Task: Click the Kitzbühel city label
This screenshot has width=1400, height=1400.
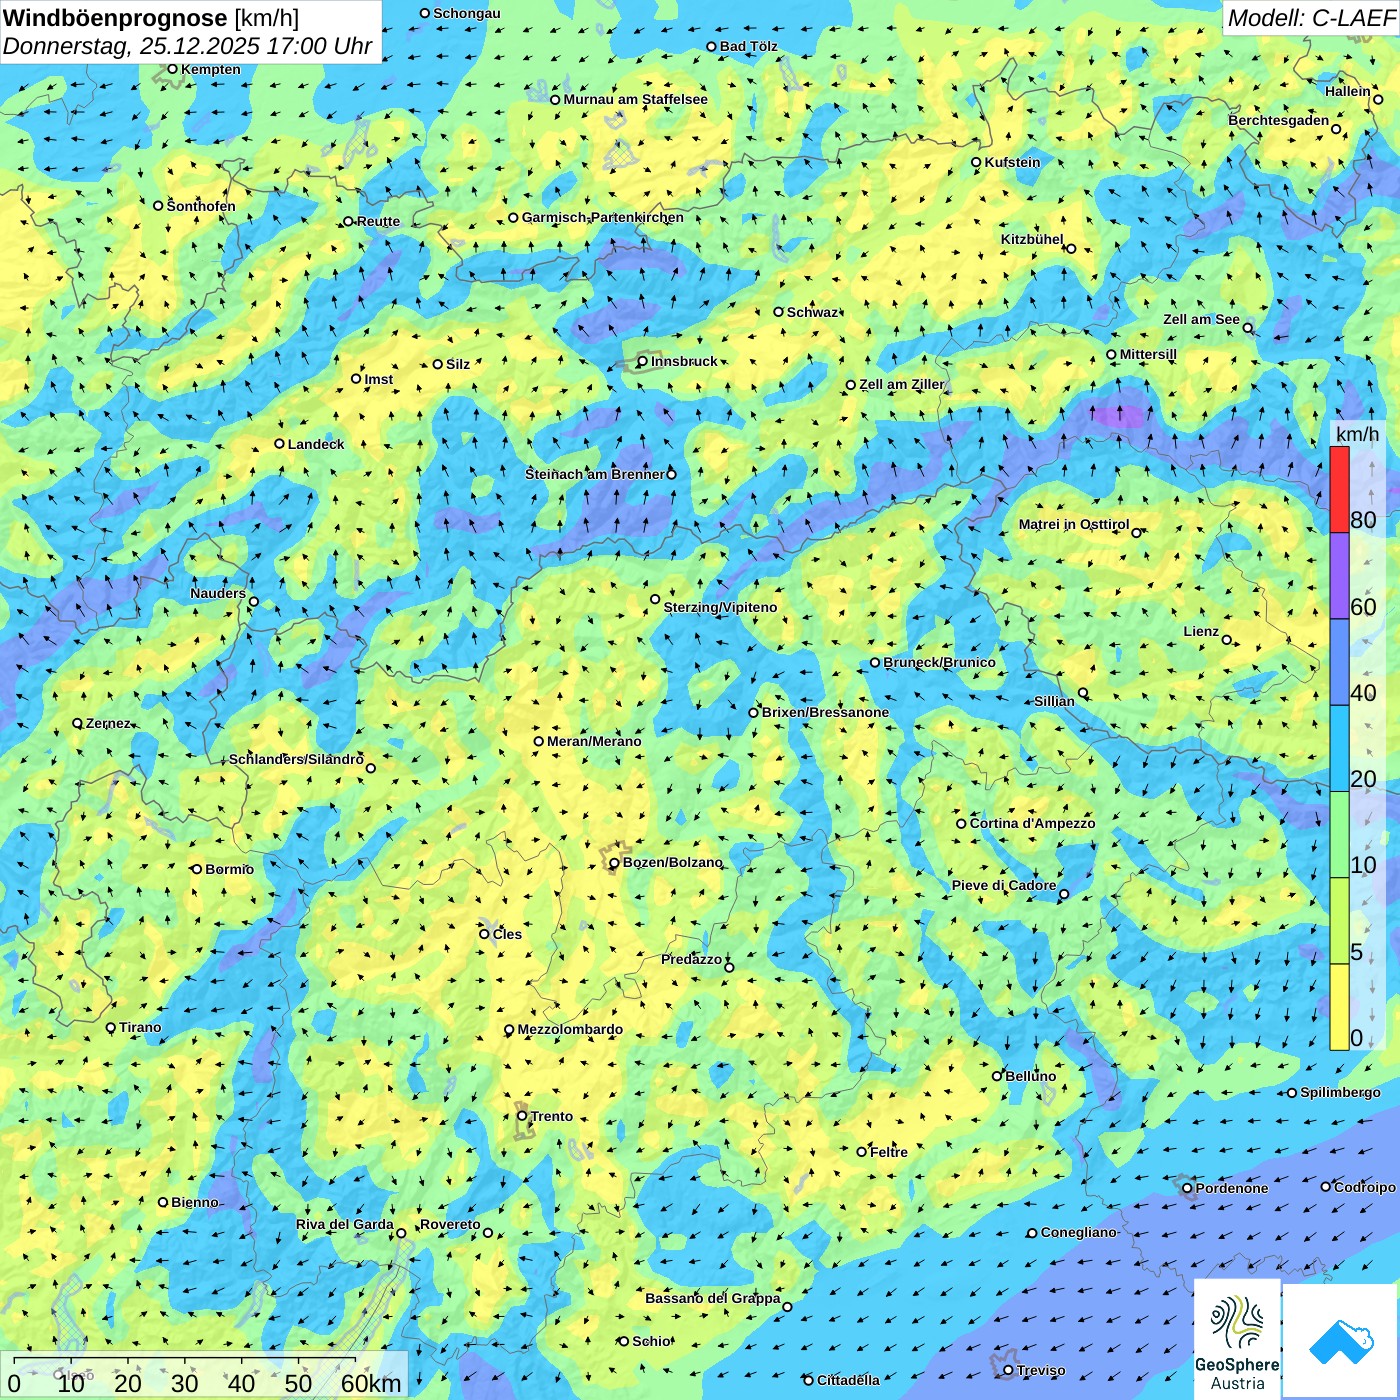Action: click(x=1032, y=239)
